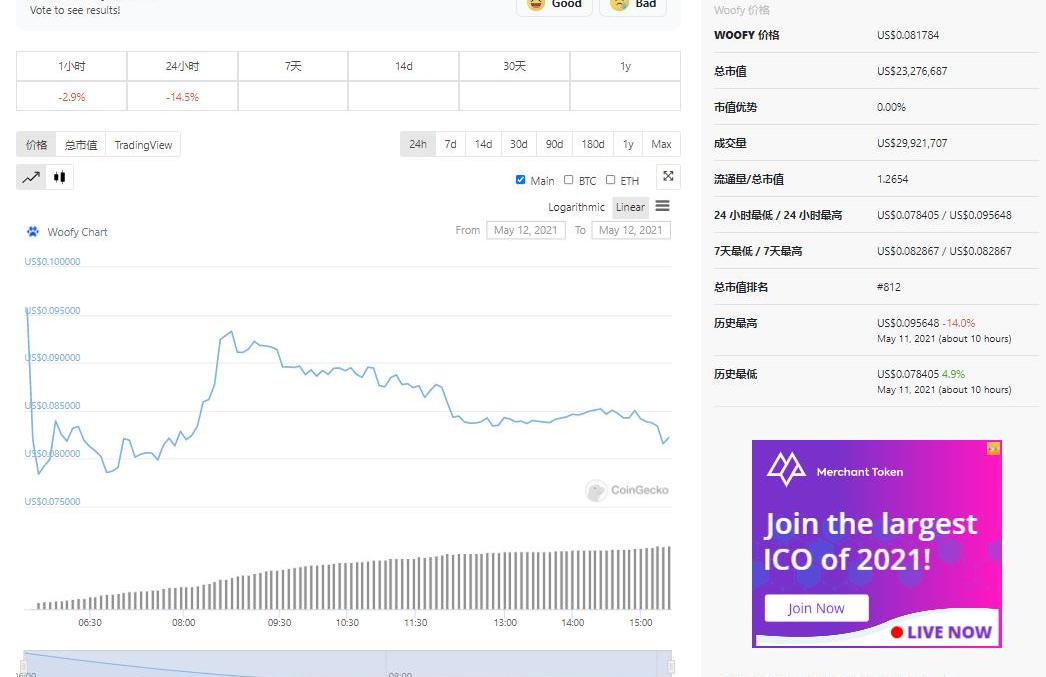
Task: Open the 总市值 market cap tab
Action: point(81,145)
